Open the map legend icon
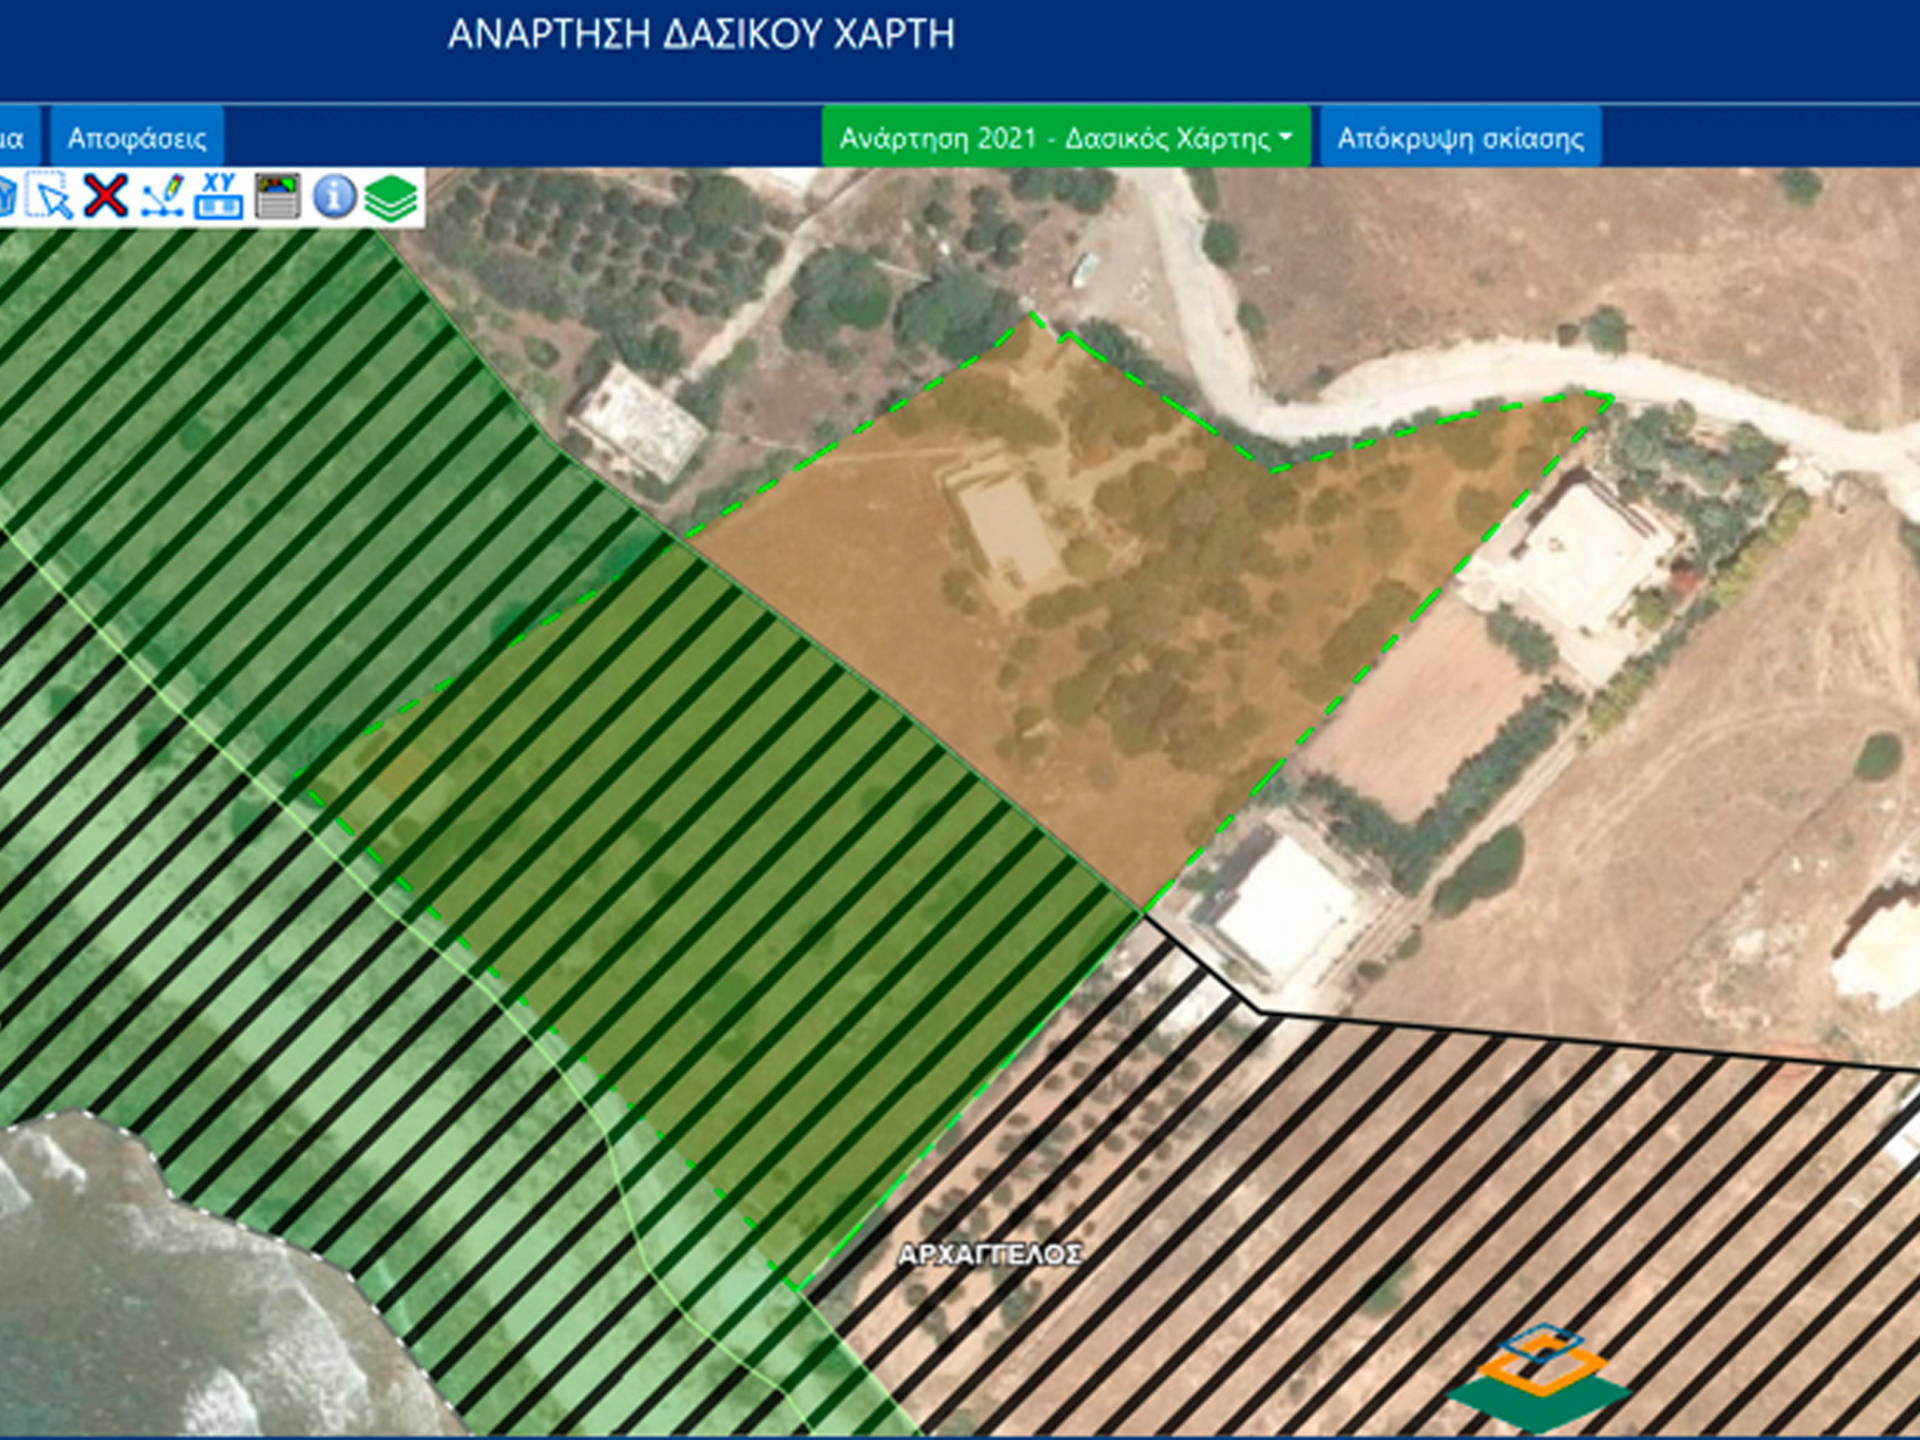Image resolution: width=1920 pixels, height=1440 pixels. tap(277, 196)
